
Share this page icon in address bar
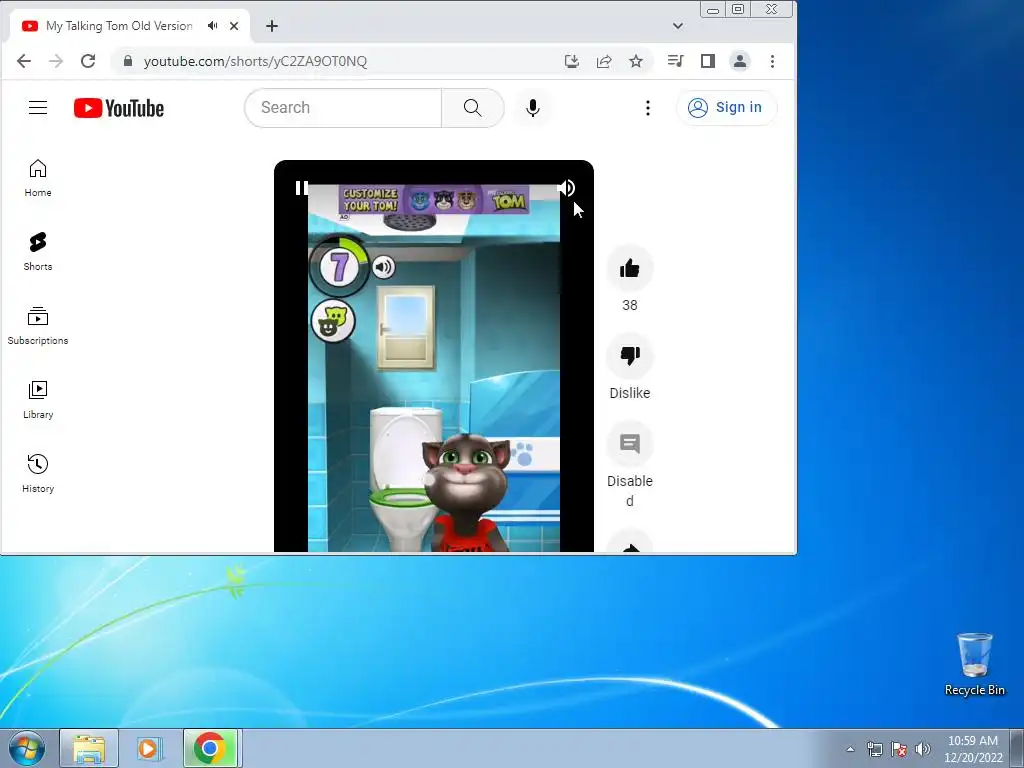click(604, 61)
